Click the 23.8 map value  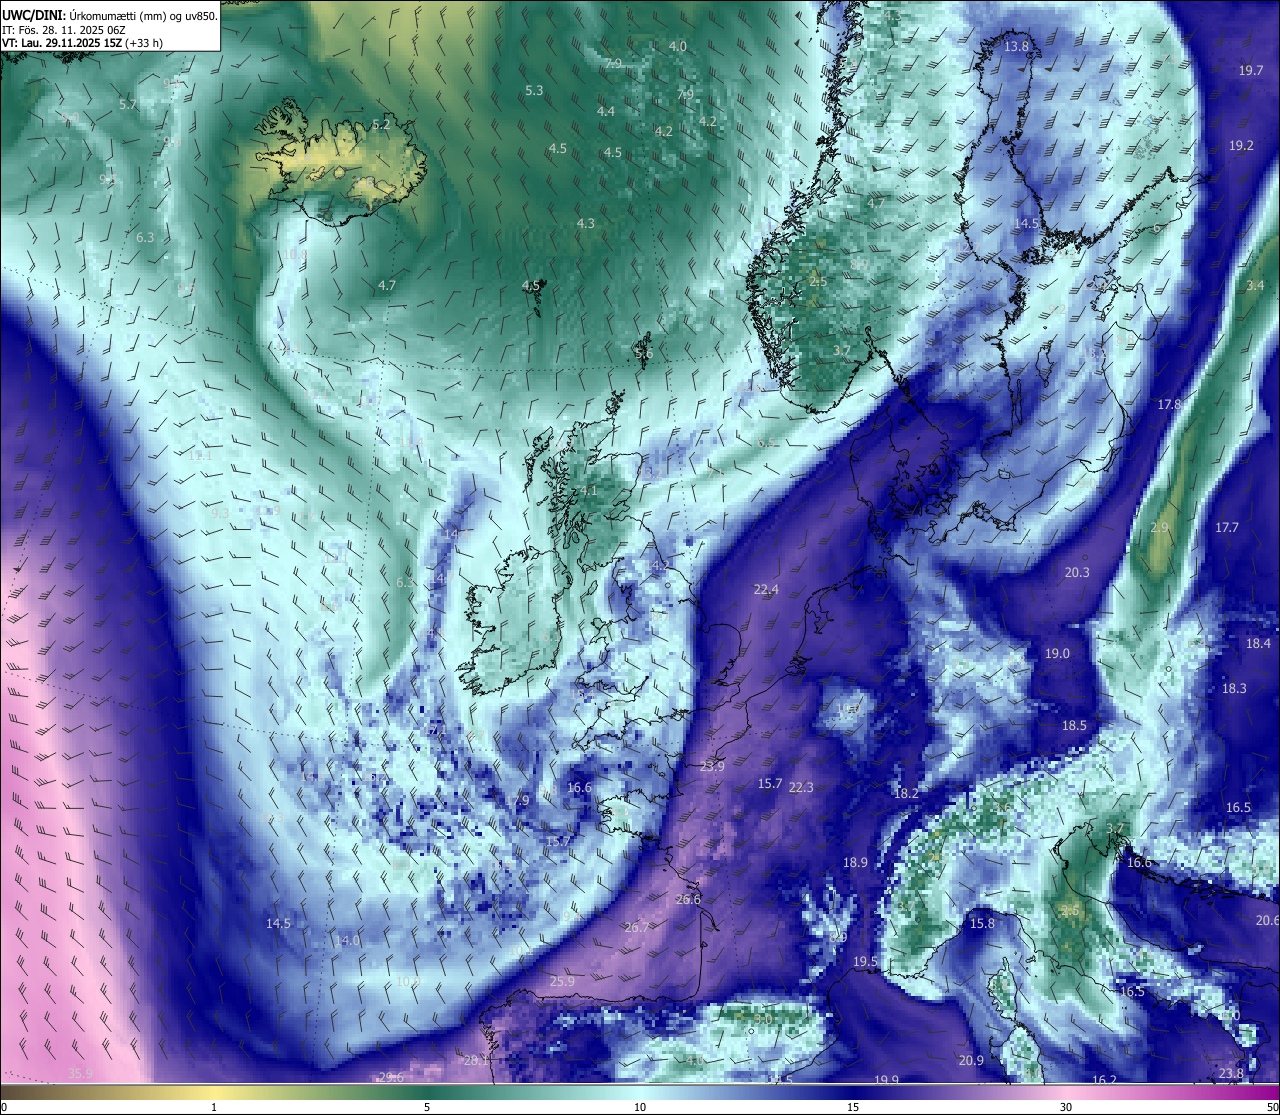coord(1231,1073)
